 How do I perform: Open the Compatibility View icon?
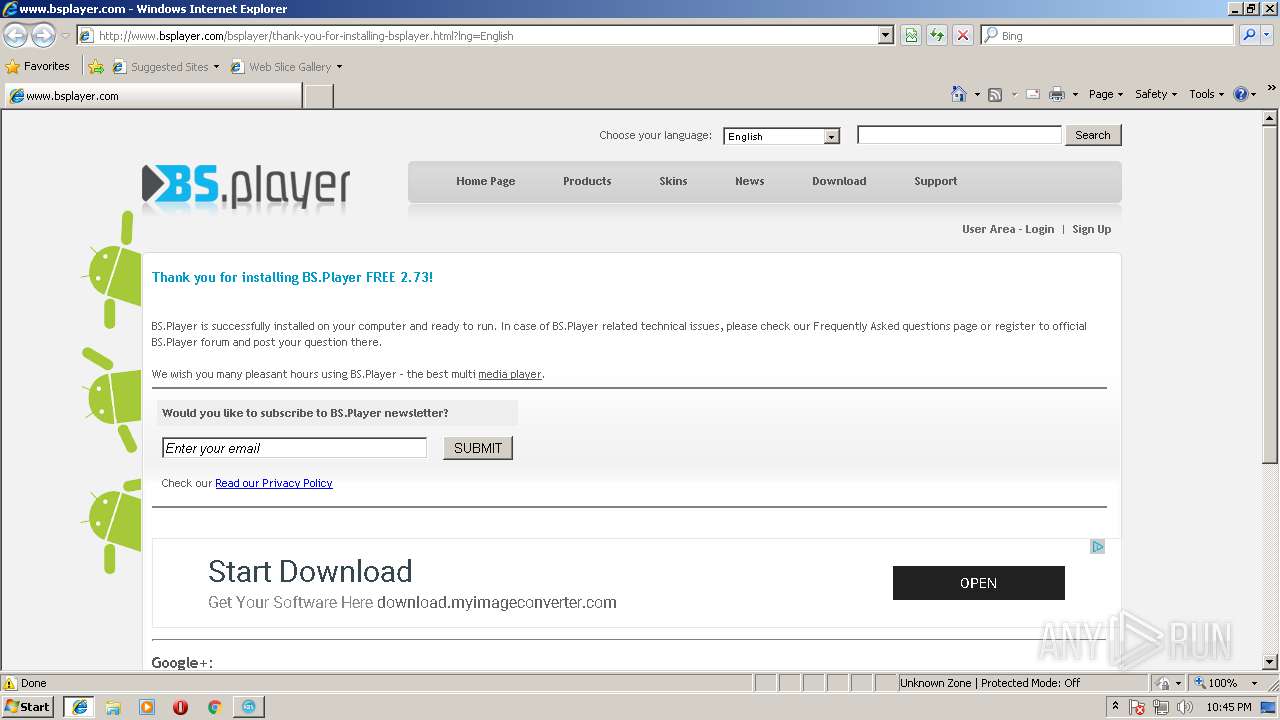[x=911, y=36]
